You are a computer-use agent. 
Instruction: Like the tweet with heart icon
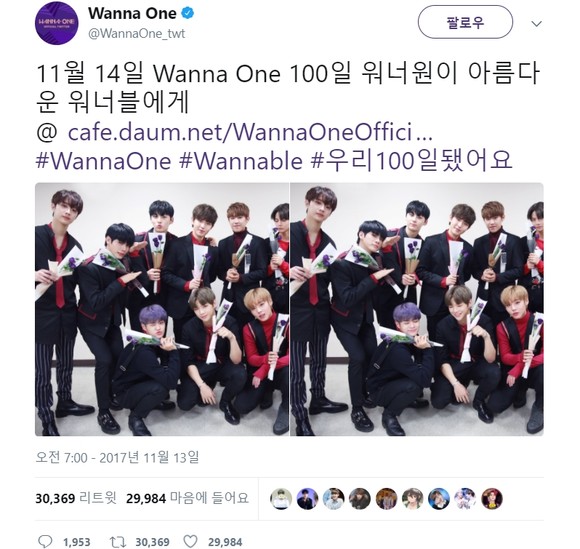[190, 542]
